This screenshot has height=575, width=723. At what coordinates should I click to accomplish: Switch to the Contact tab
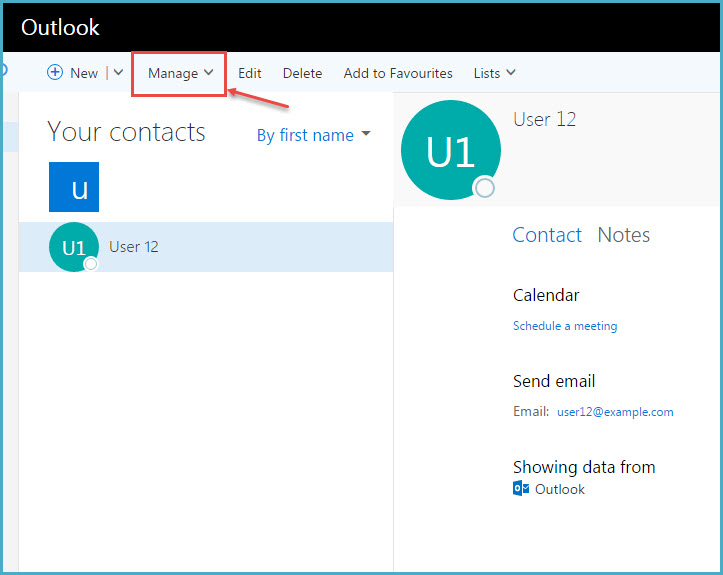tap(547, 235)
